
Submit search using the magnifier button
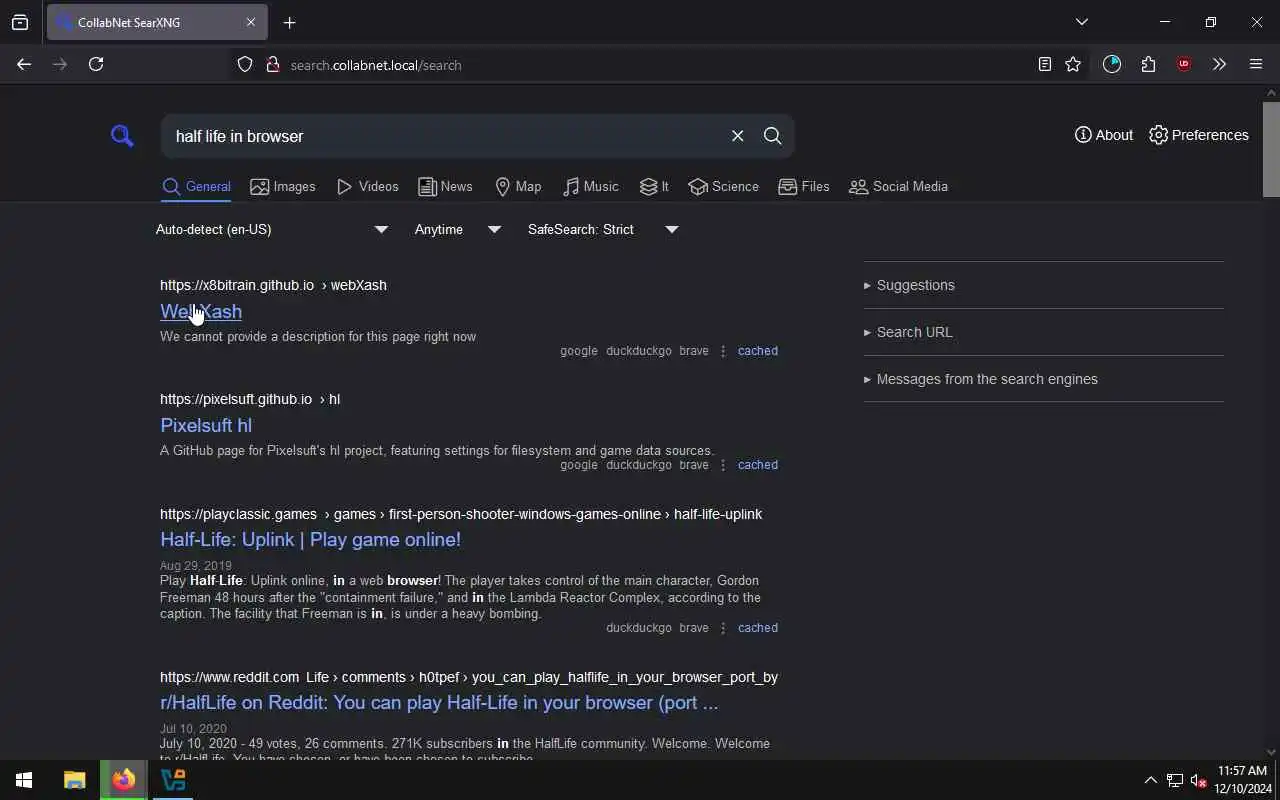(x=772, y=136)
